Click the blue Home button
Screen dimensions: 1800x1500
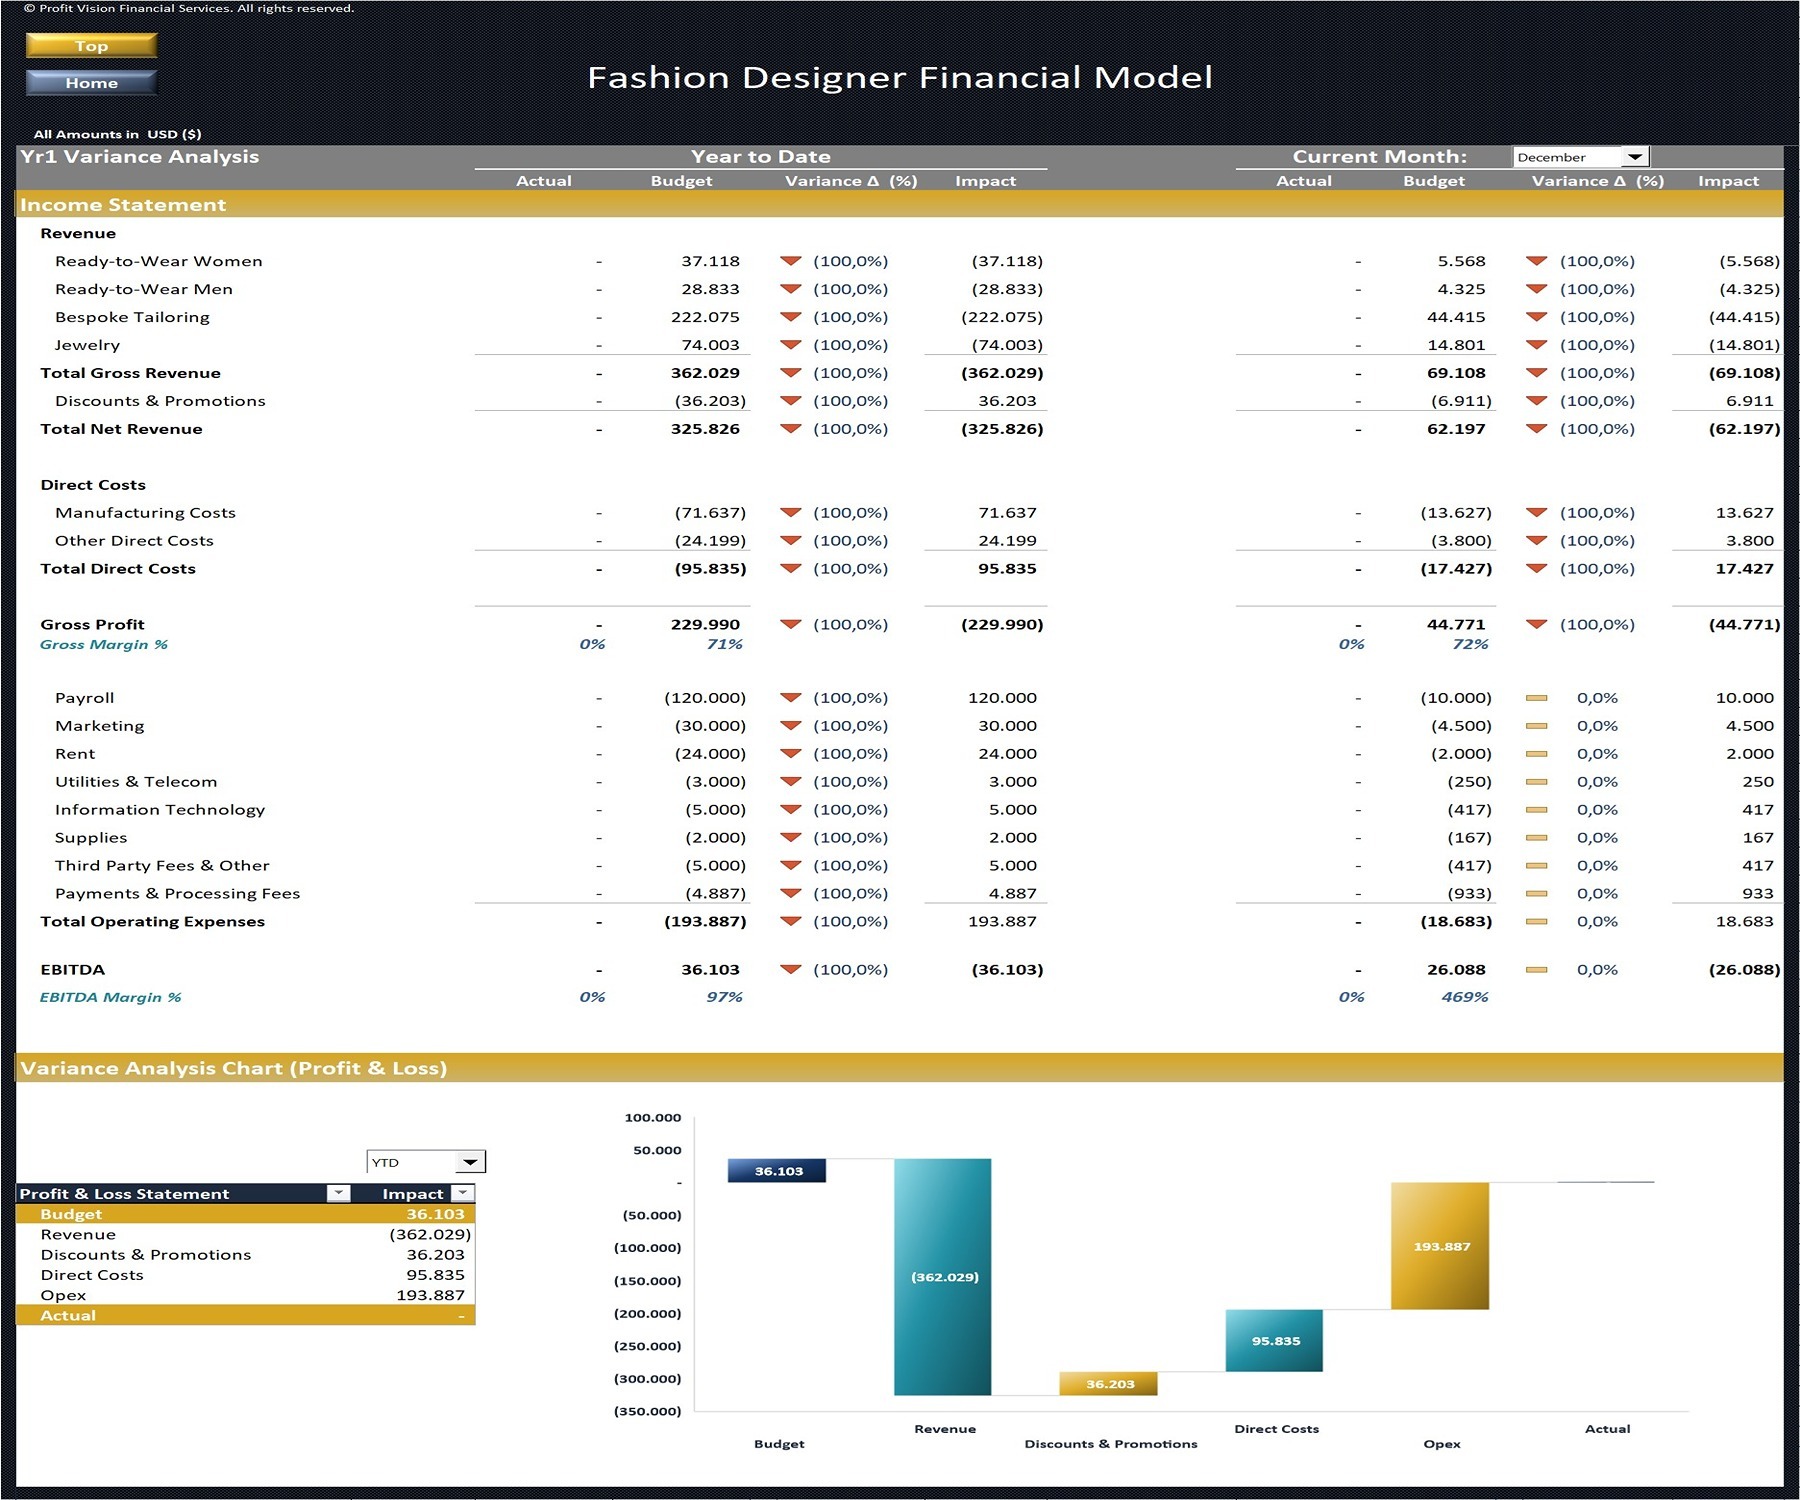click(91, 83)
